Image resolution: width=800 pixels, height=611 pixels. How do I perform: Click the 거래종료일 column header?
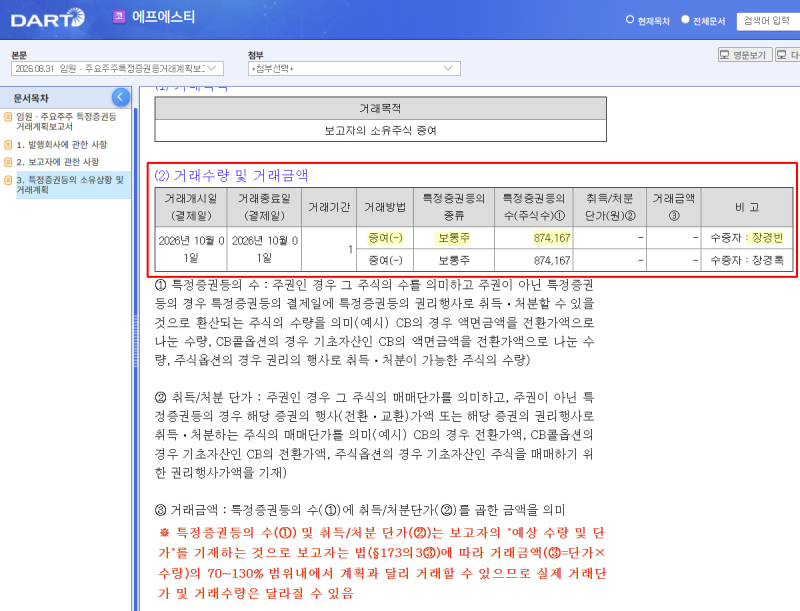264,207
